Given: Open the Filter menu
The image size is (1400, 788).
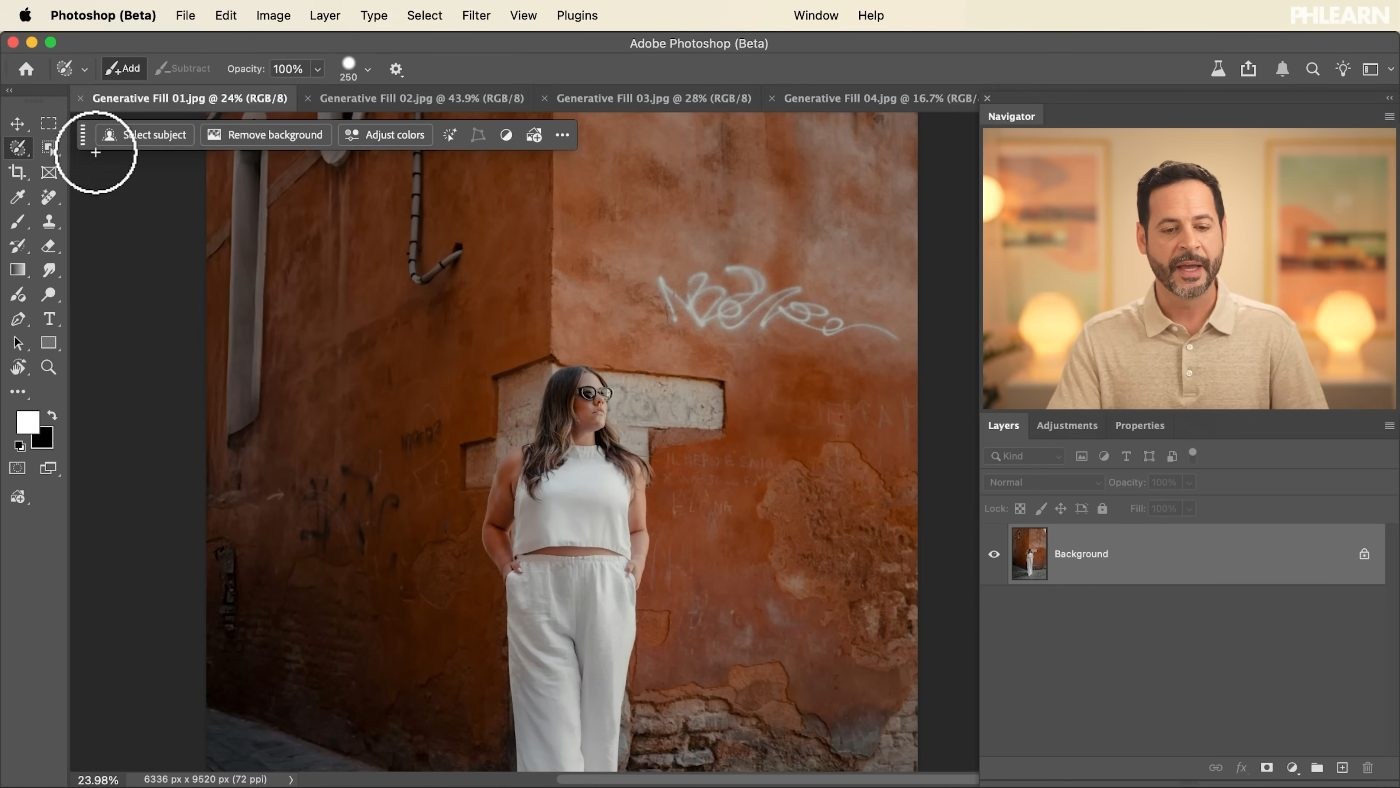Looking at the screenshot, I should pos(476,15).
